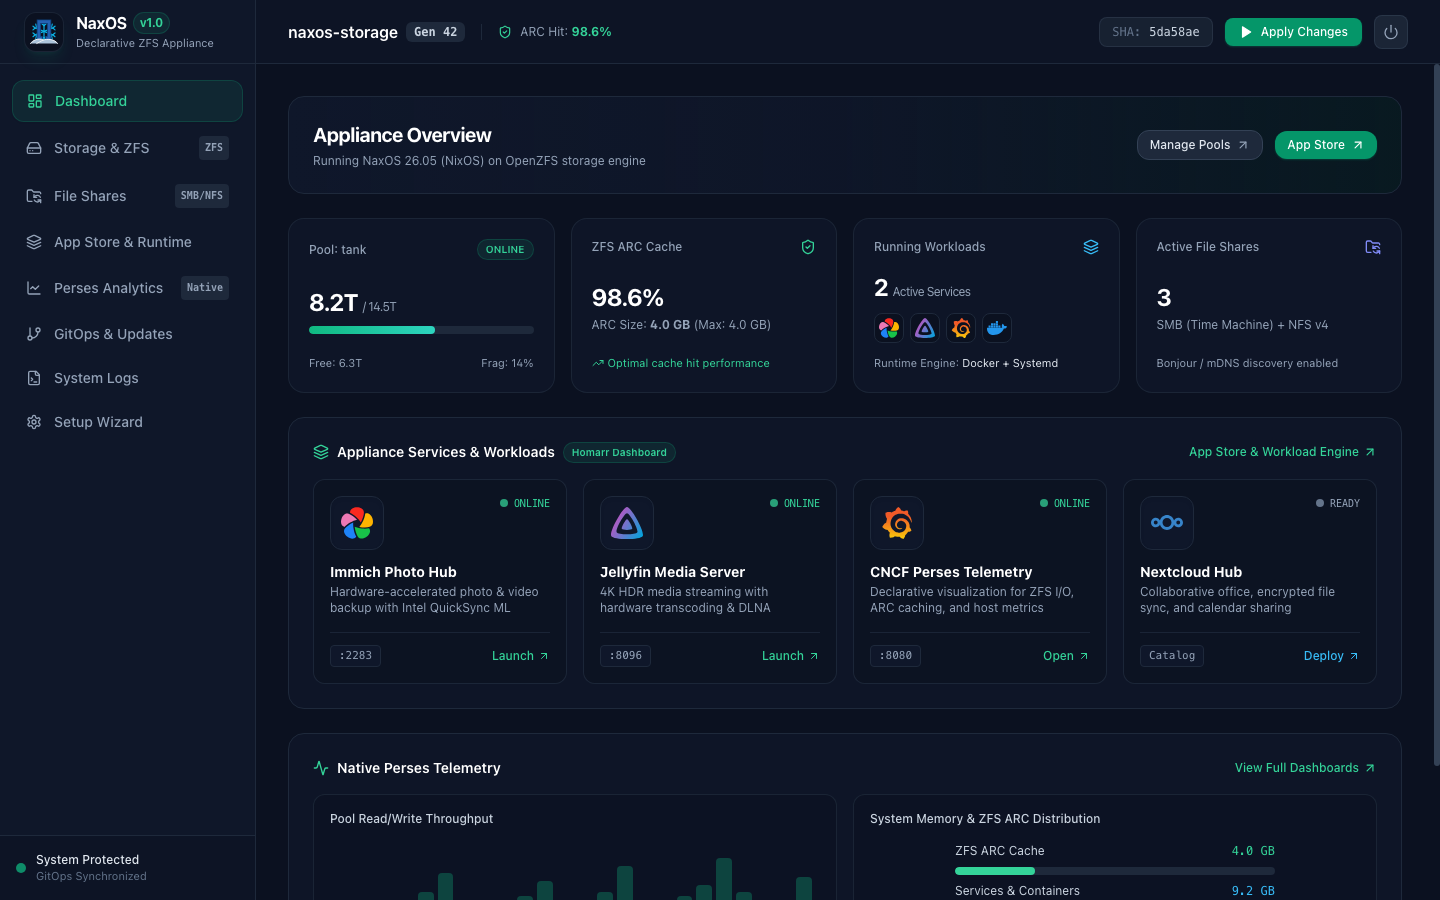Click the NaxOS logo icon
This screenshot has width=1440, height=900.
[44, 32]
